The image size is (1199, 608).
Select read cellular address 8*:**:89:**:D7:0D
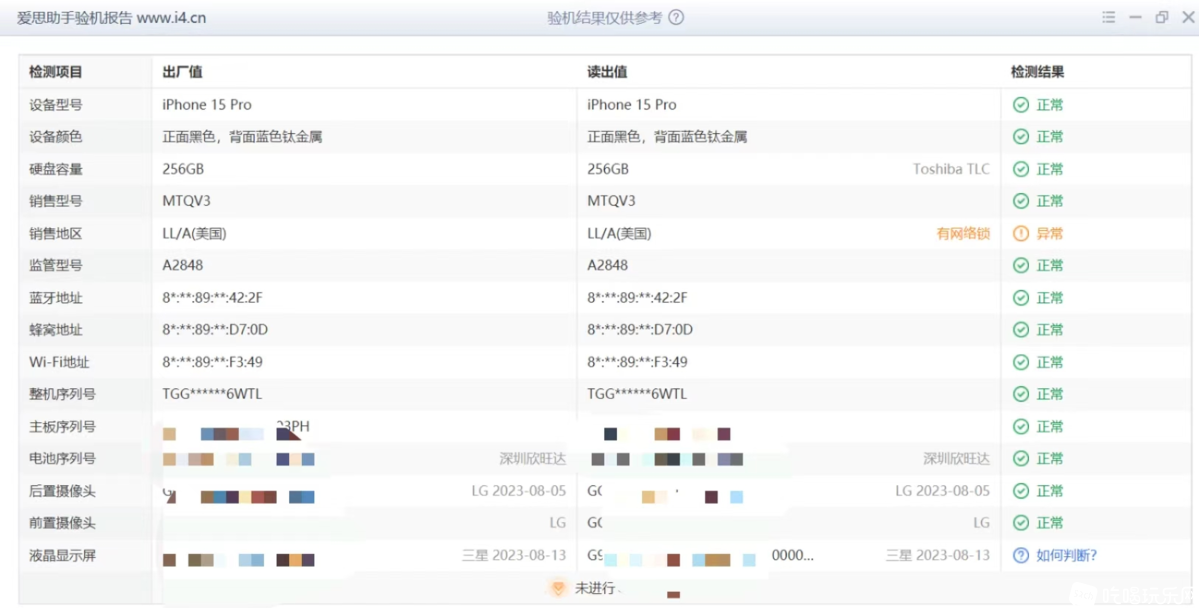640,330
